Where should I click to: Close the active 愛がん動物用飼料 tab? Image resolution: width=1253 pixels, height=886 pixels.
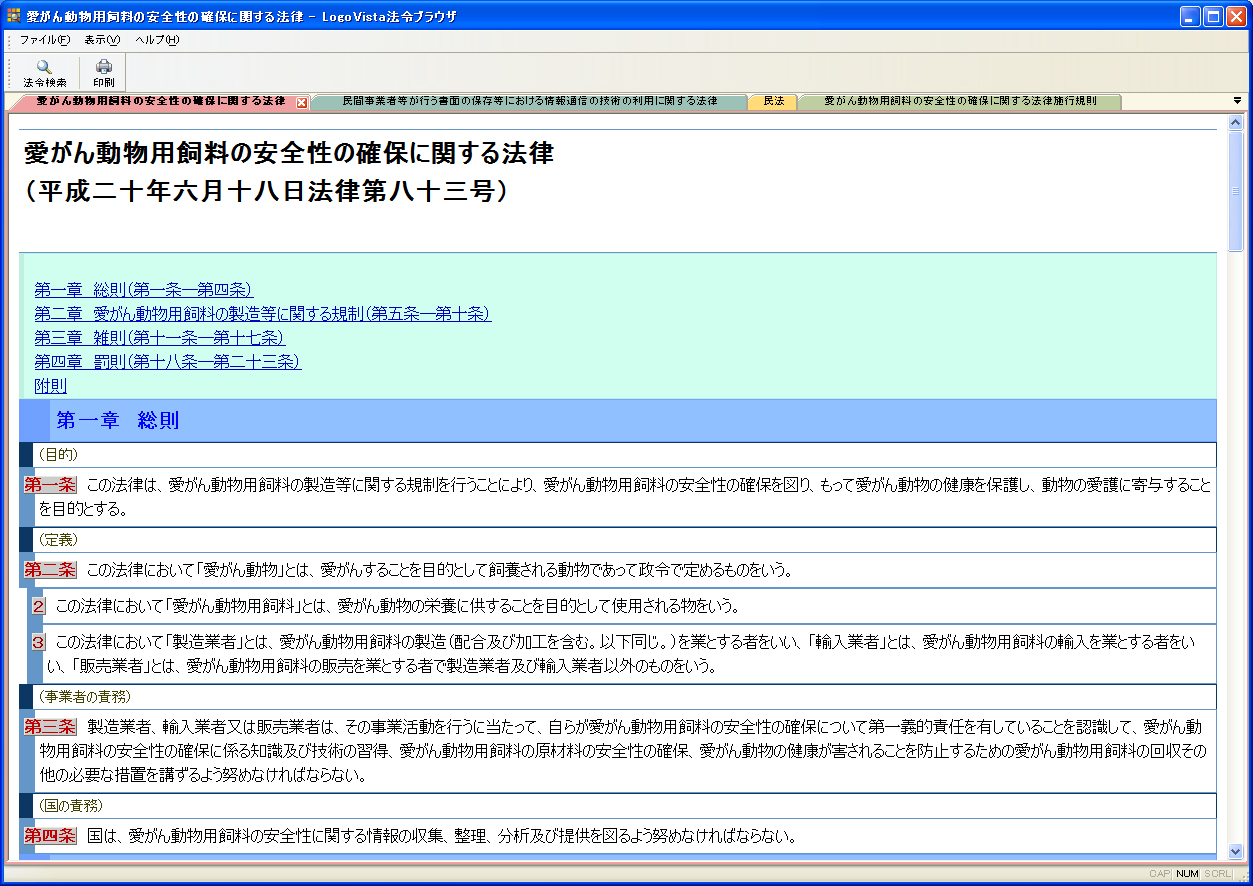tap(302, 102)
